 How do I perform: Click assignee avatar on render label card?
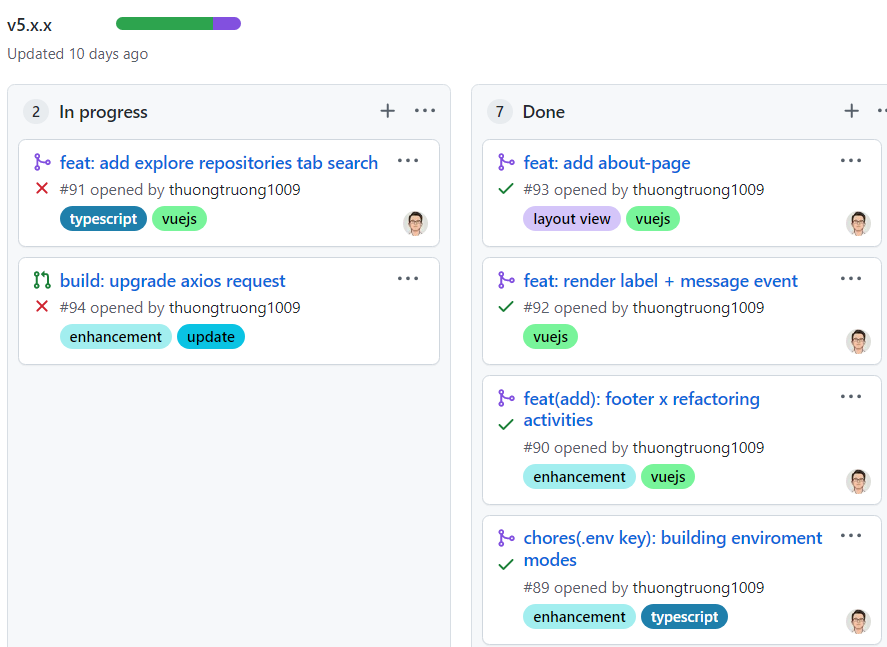(x=858, y=341)
